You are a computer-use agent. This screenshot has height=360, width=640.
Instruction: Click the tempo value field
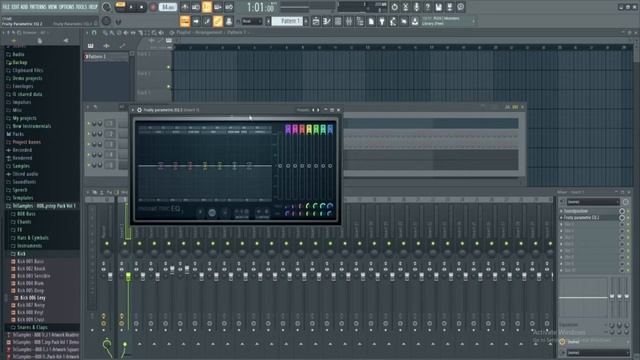tap(168, 7)
